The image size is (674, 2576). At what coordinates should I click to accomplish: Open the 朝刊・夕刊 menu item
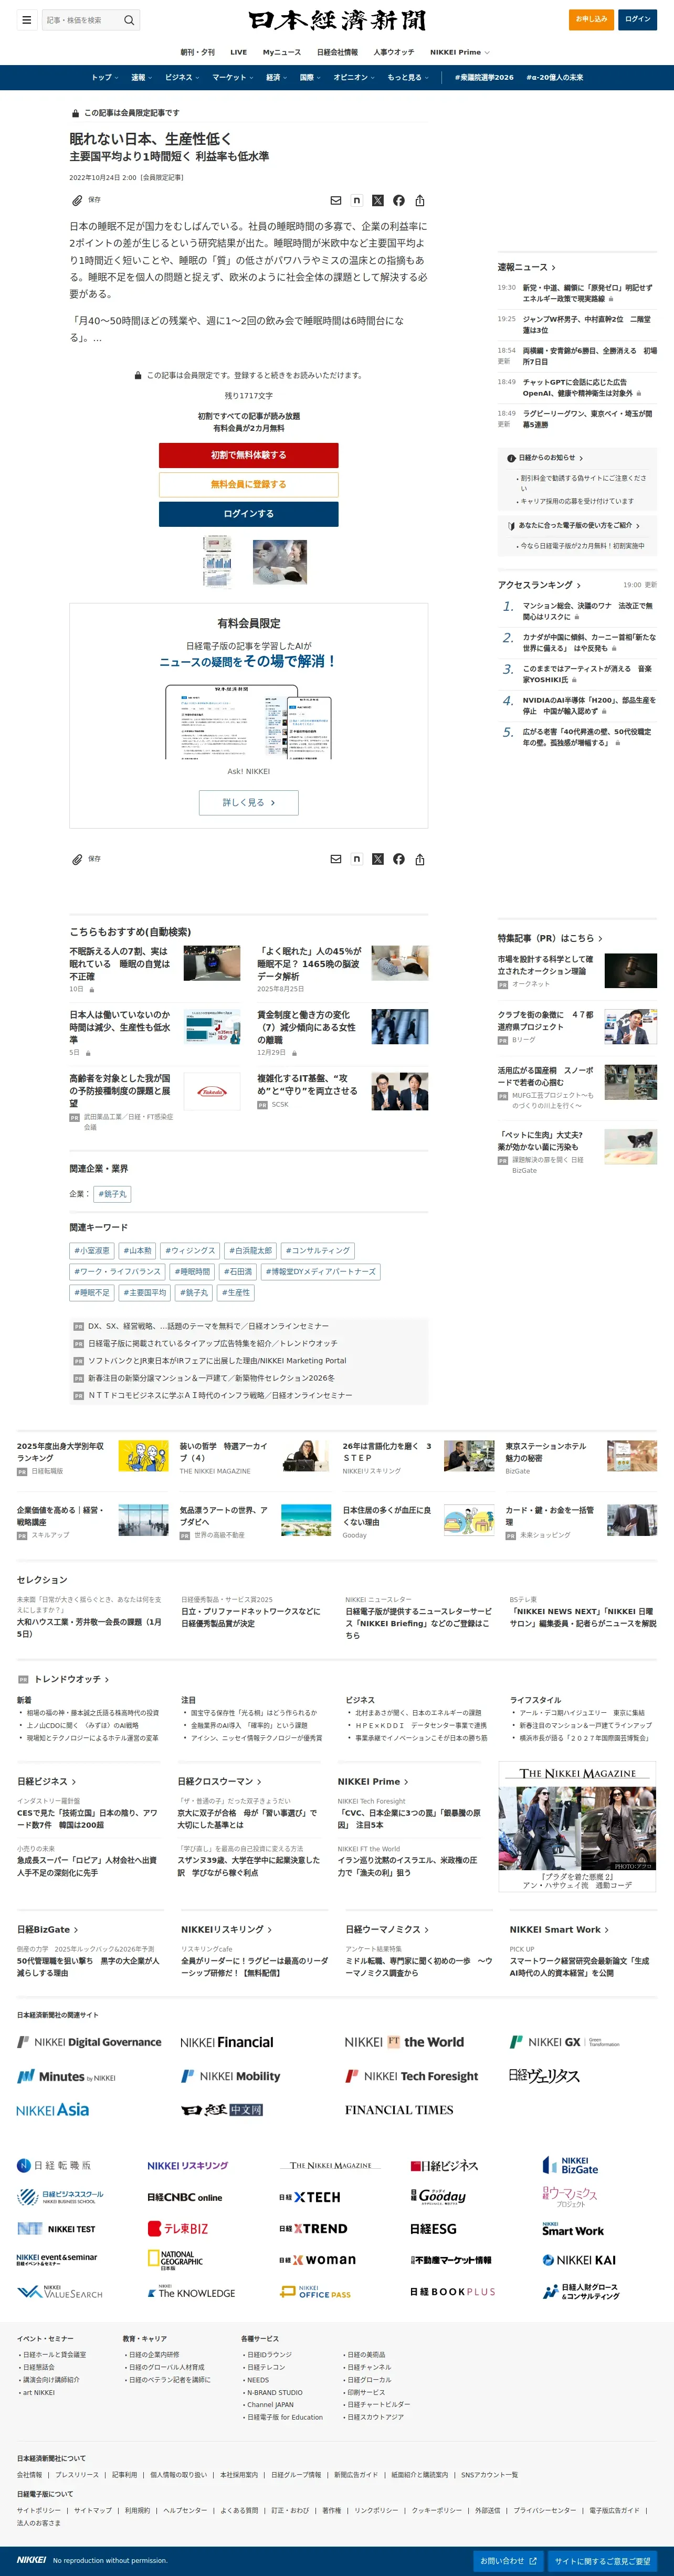197,52
